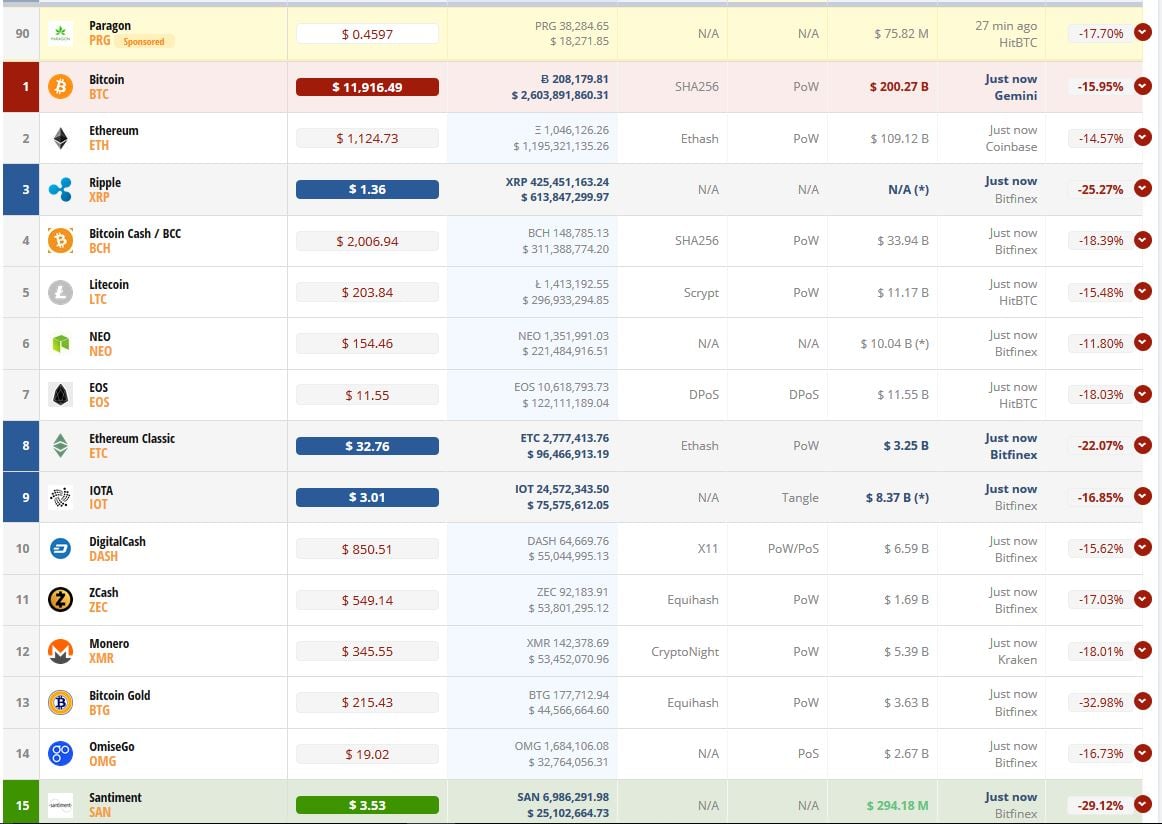Viewport: 1162px width, 824px height.
Task: Click the Ethereum Classic price $ 32.76
Action: pos(367,446)
